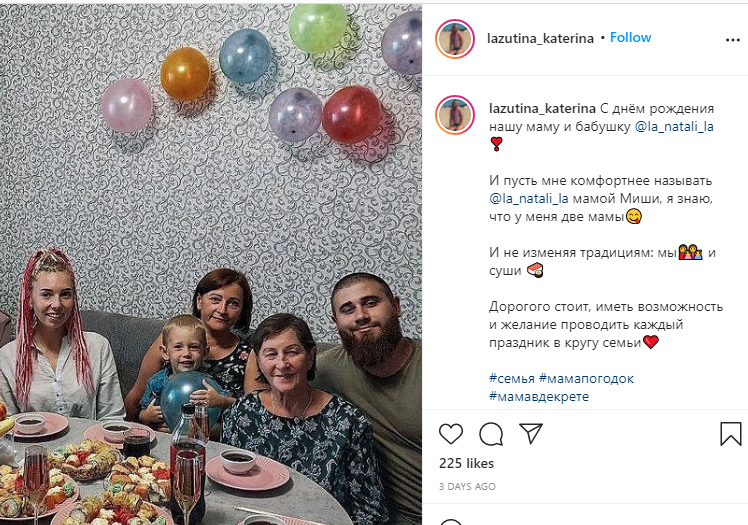Open the second @la_natali_la mention
This screenshot has width=748, height=525.
[529, 198]
